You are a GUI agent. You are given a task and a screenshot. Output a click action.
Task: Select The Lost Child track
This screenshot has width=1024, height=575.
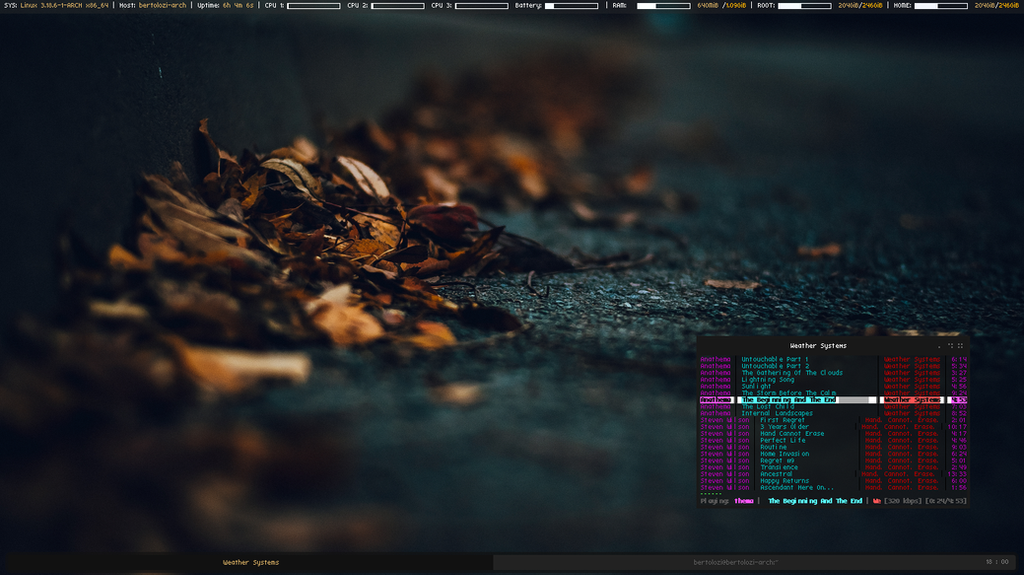pyautogui.click(x=767, y=406)
